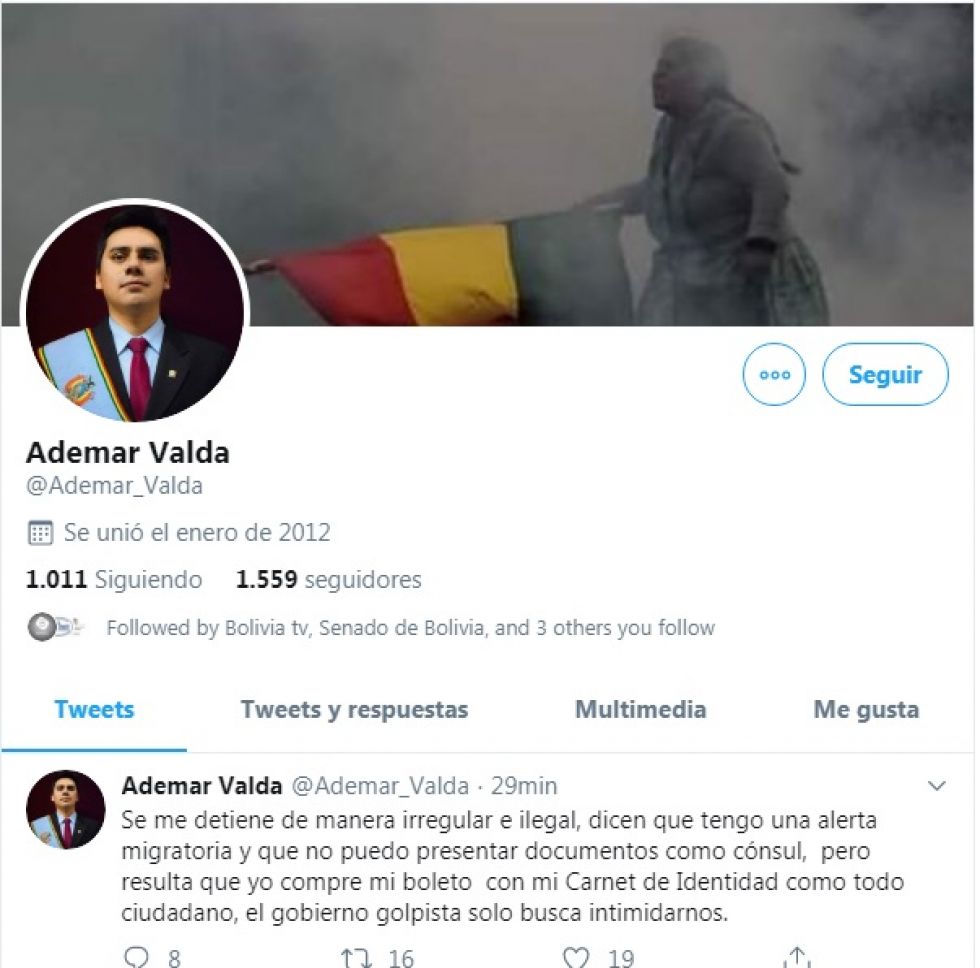Open the 1.011 Siguiendo list
Image resolution: width=980 pixels, height=968 pixels.
pyautogui.click(x=114, y=579)
